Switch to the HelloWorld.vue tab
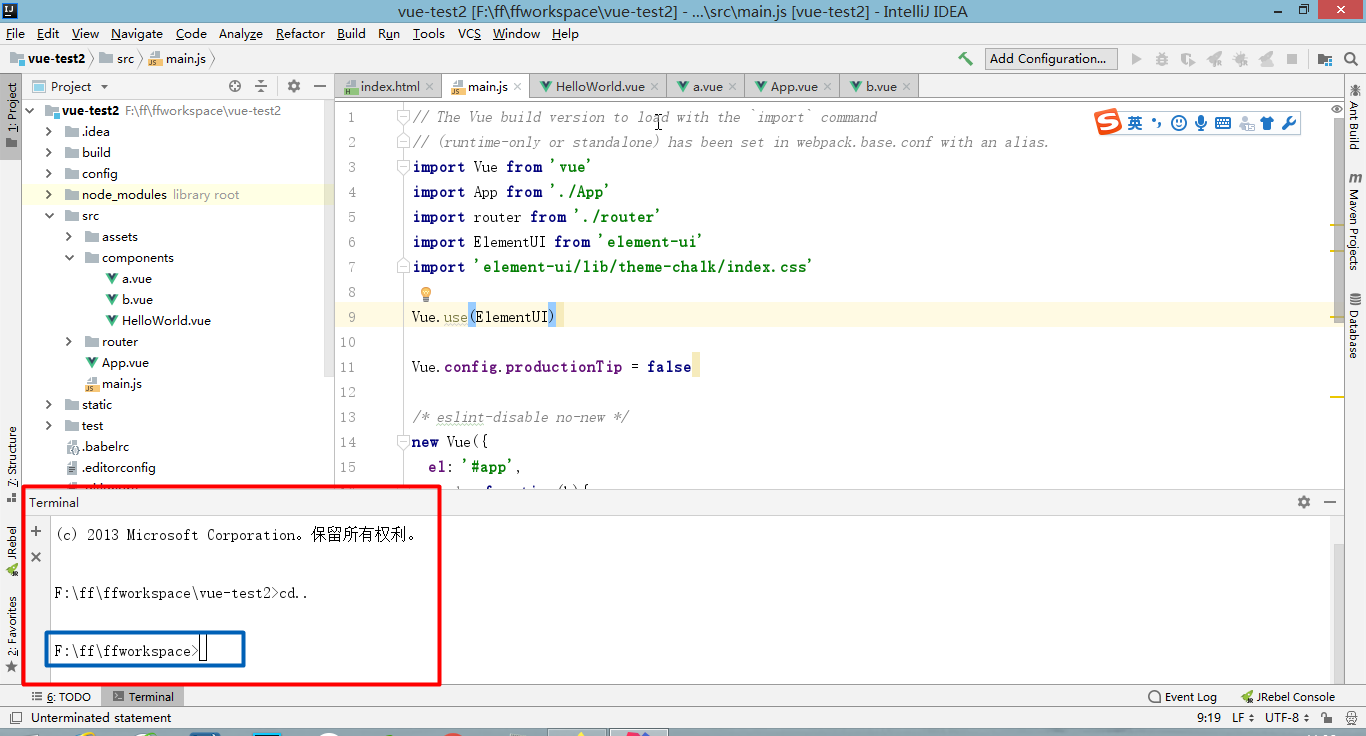 (600, 86)
